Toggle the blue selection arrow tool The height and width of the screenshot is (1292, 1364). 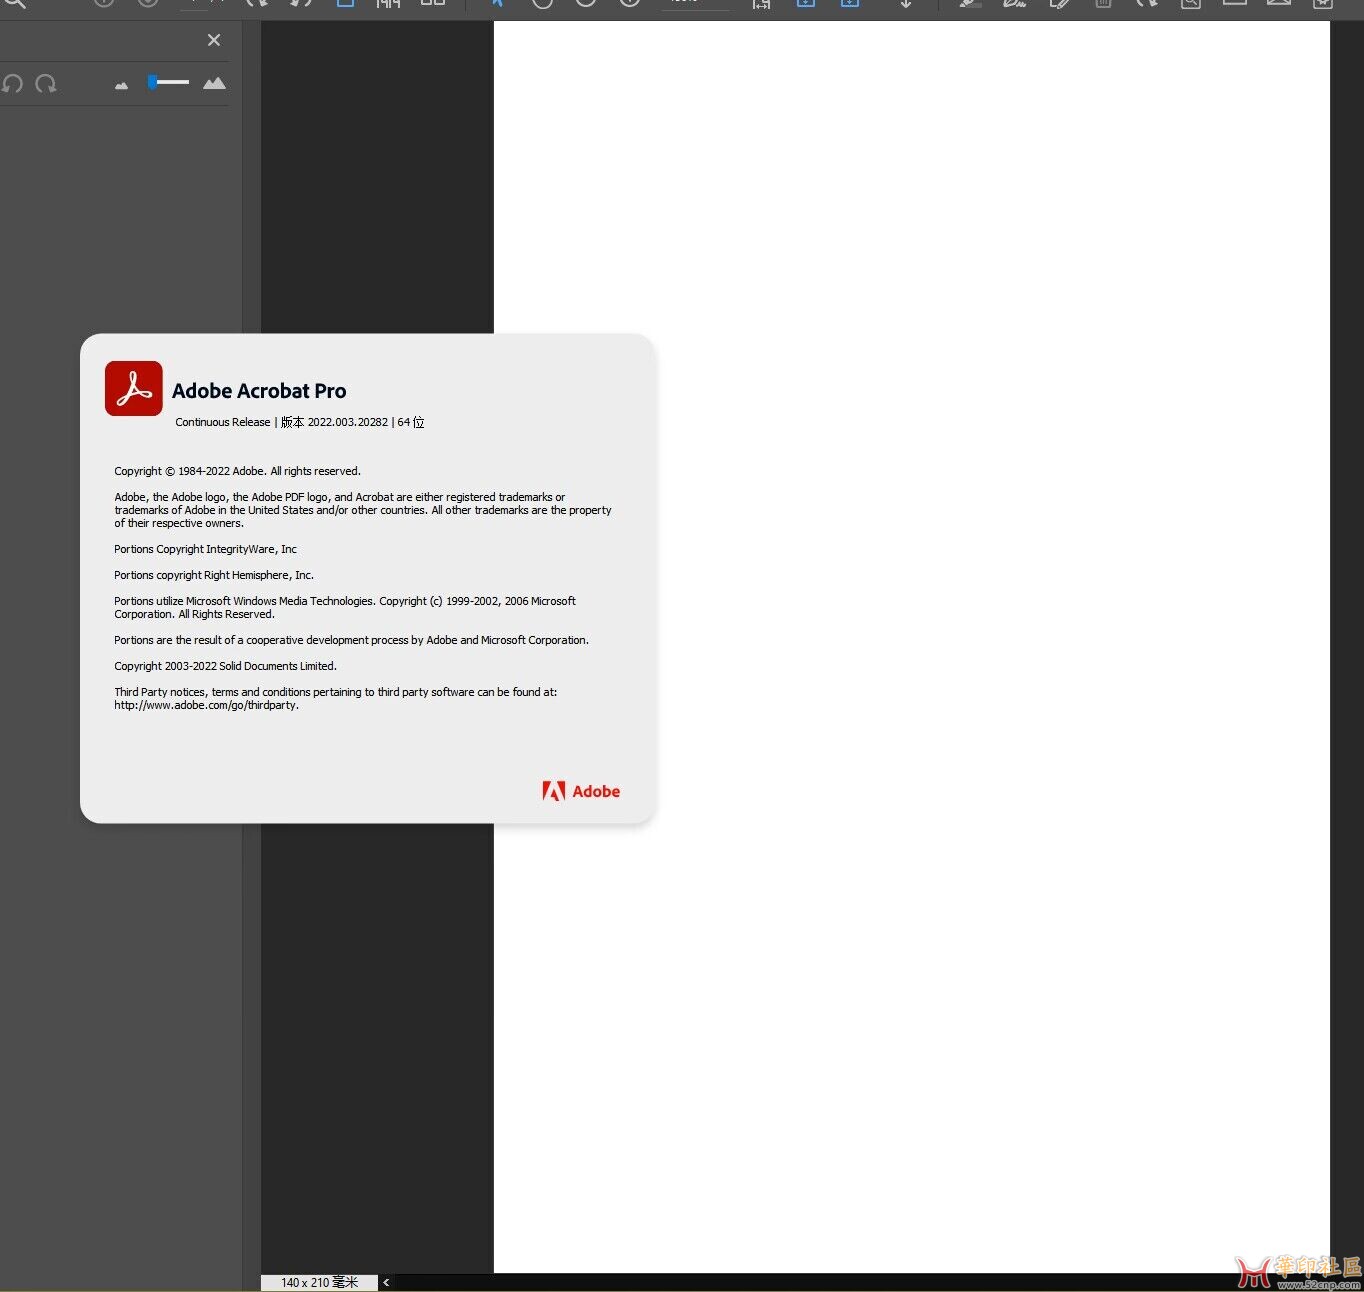(x=497, y=4)
